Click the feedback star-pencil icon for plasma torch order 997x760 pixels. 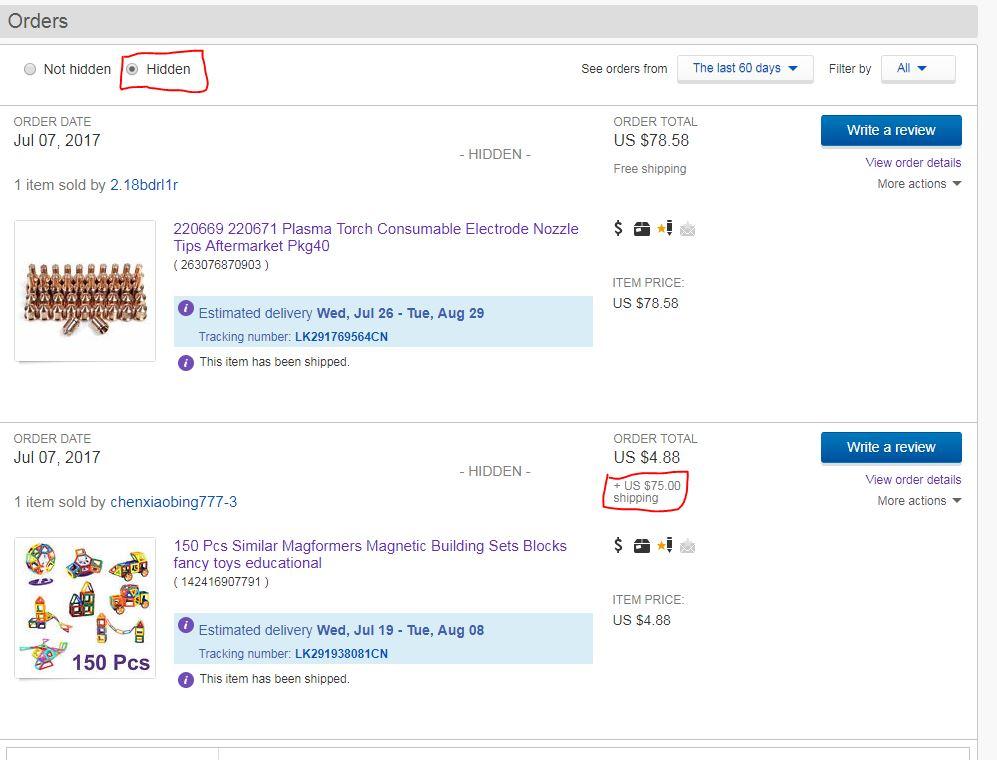point(665,229)
